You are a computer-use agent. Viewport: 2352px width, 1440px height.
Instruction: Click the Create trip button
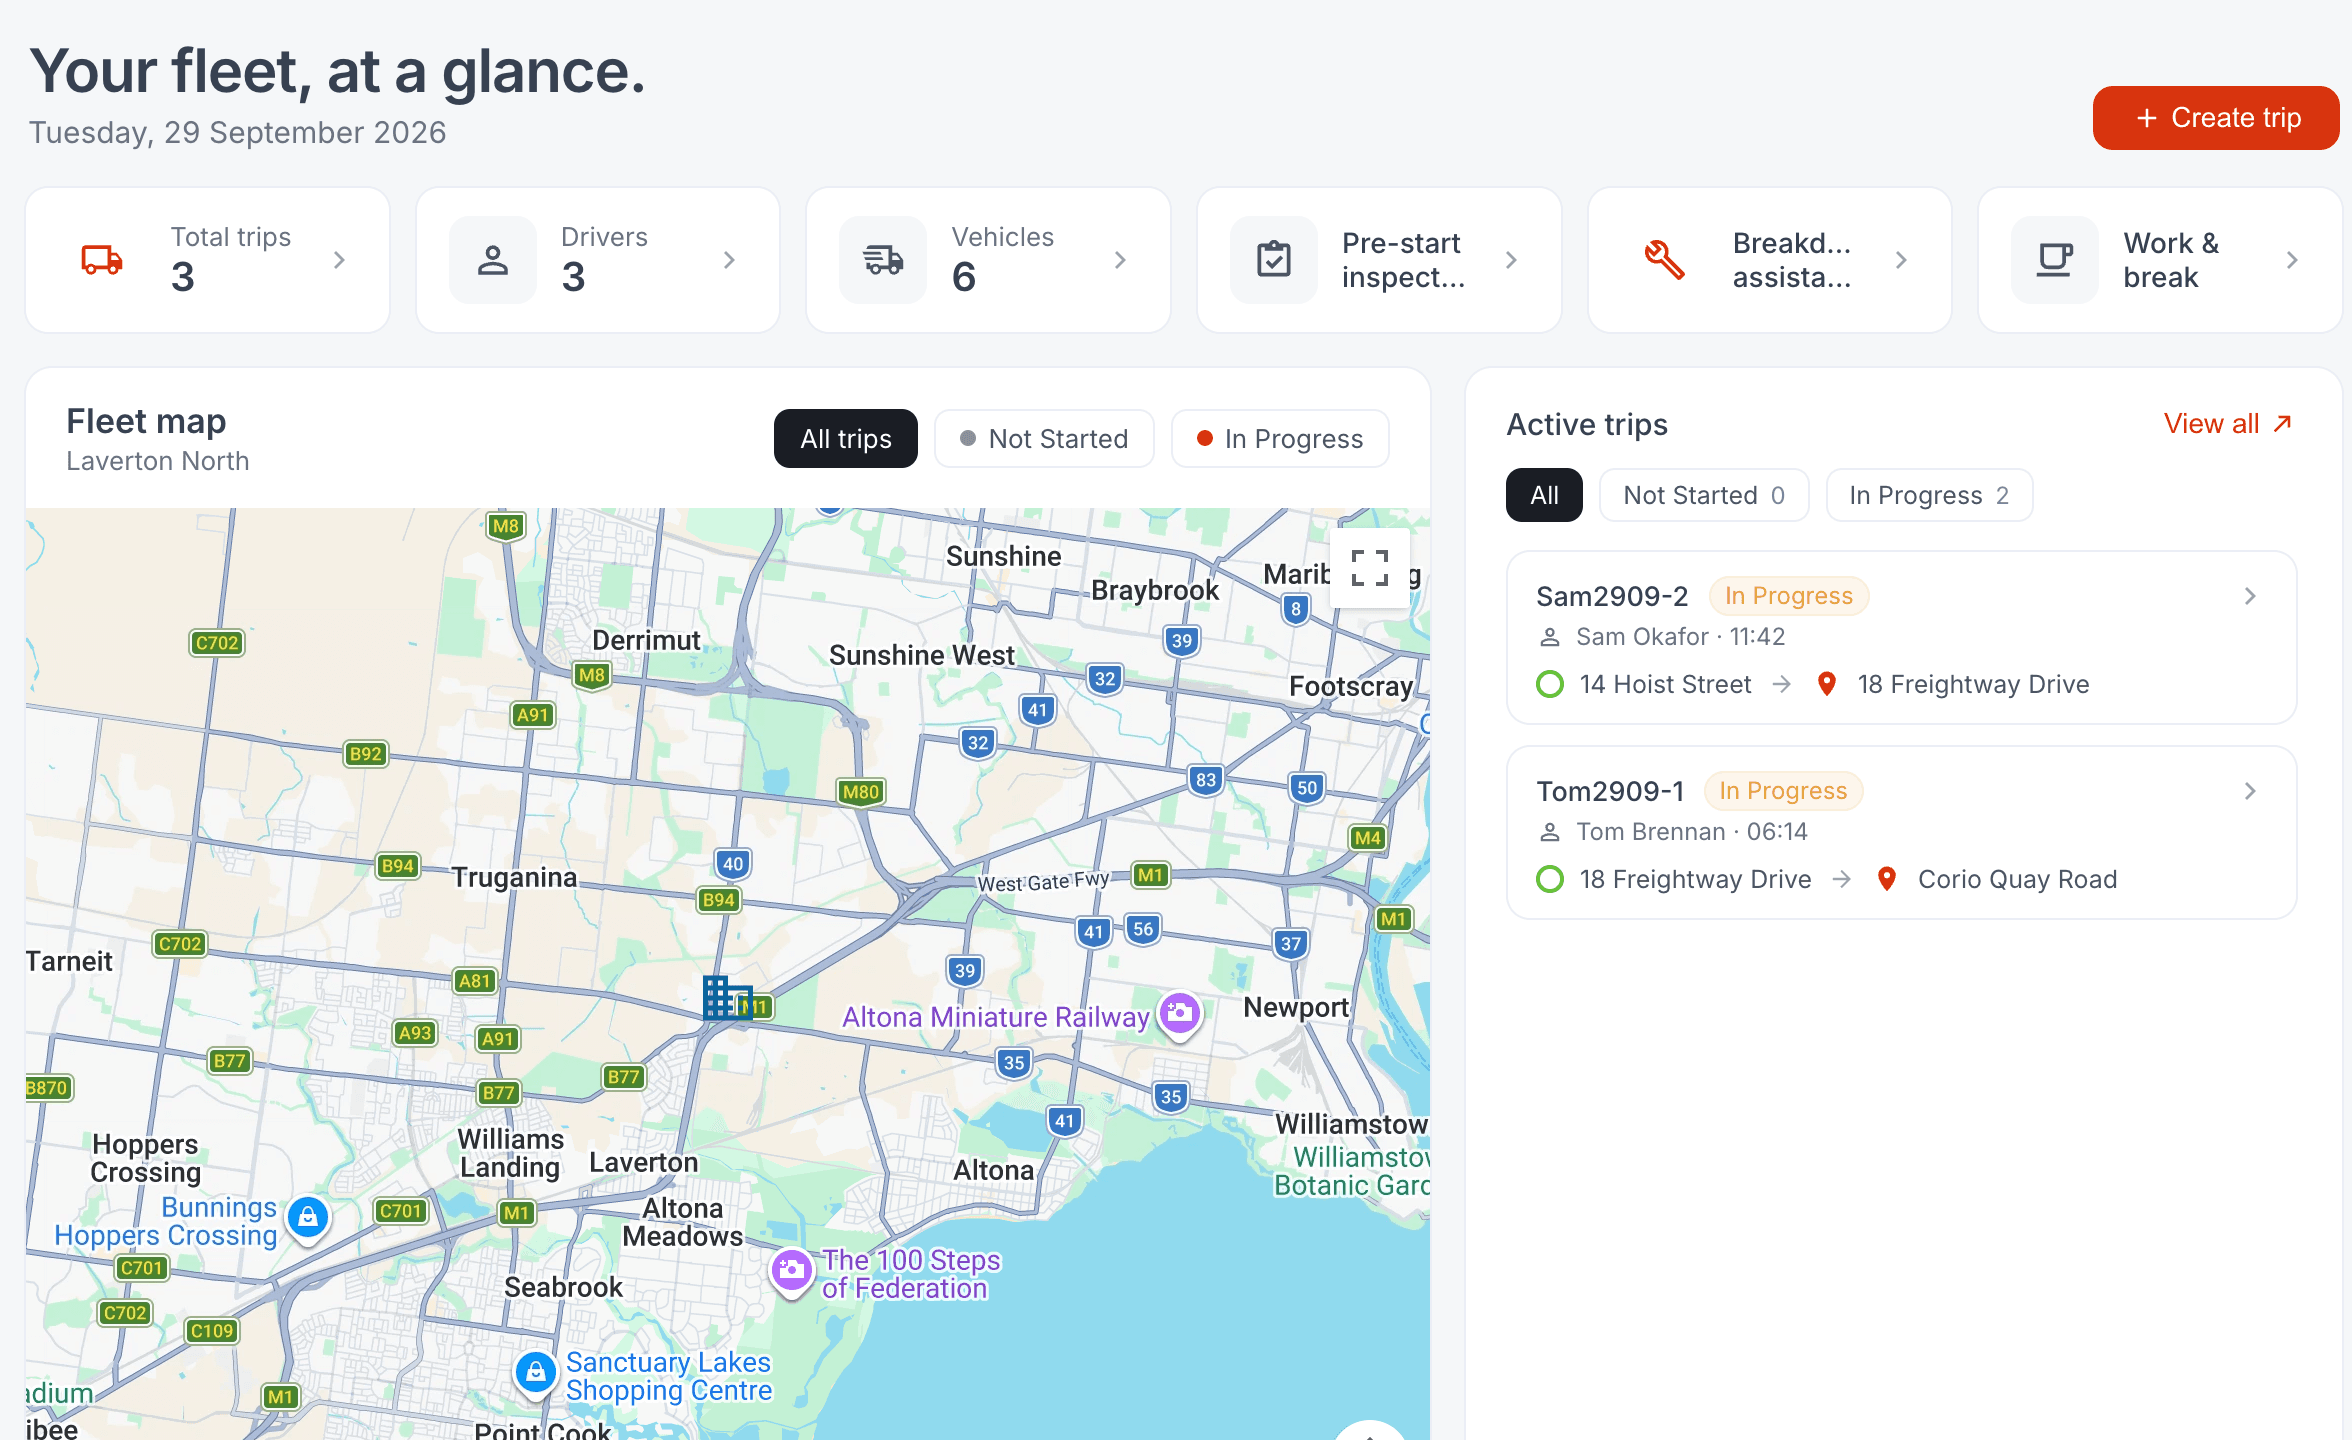pyautogui.click(x=2216, y=118)
